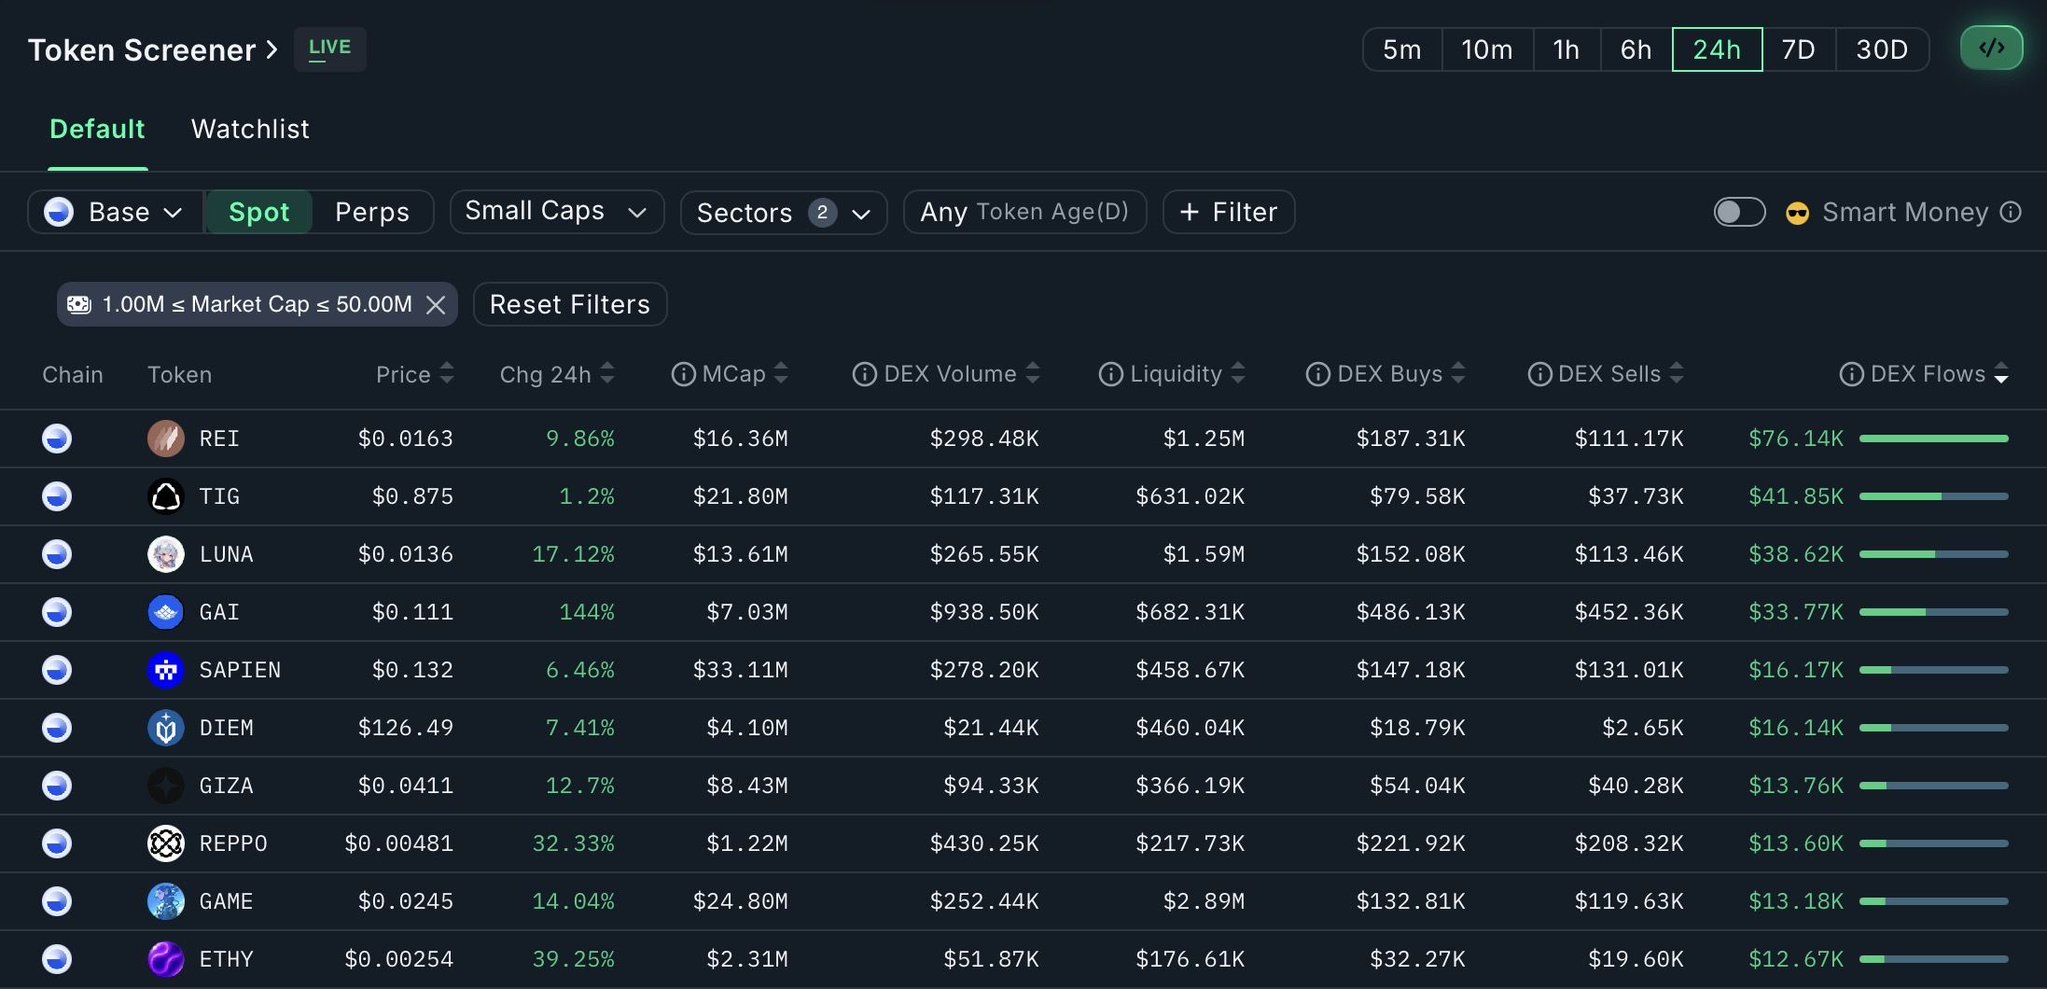Click the DEX Volume info icon
2047x989 pixels.
(x=864, y=374)
